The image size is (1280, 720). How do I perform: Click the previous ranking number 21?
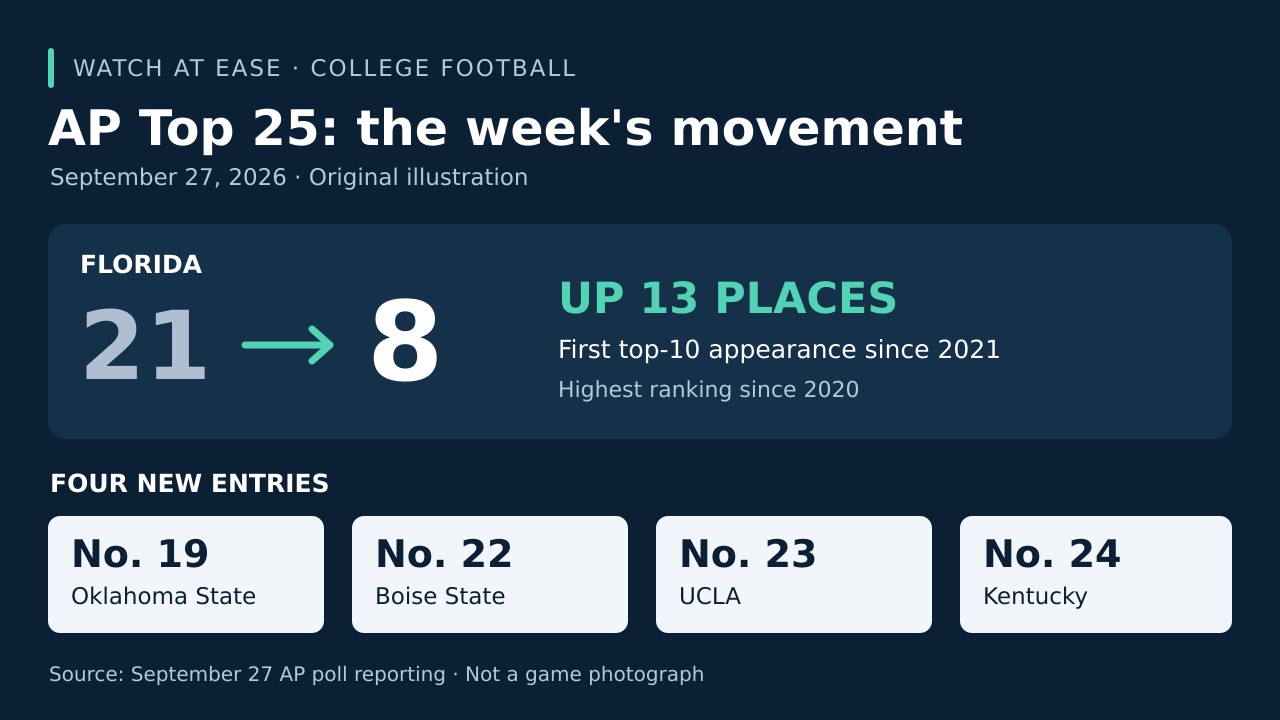[144, 347]
